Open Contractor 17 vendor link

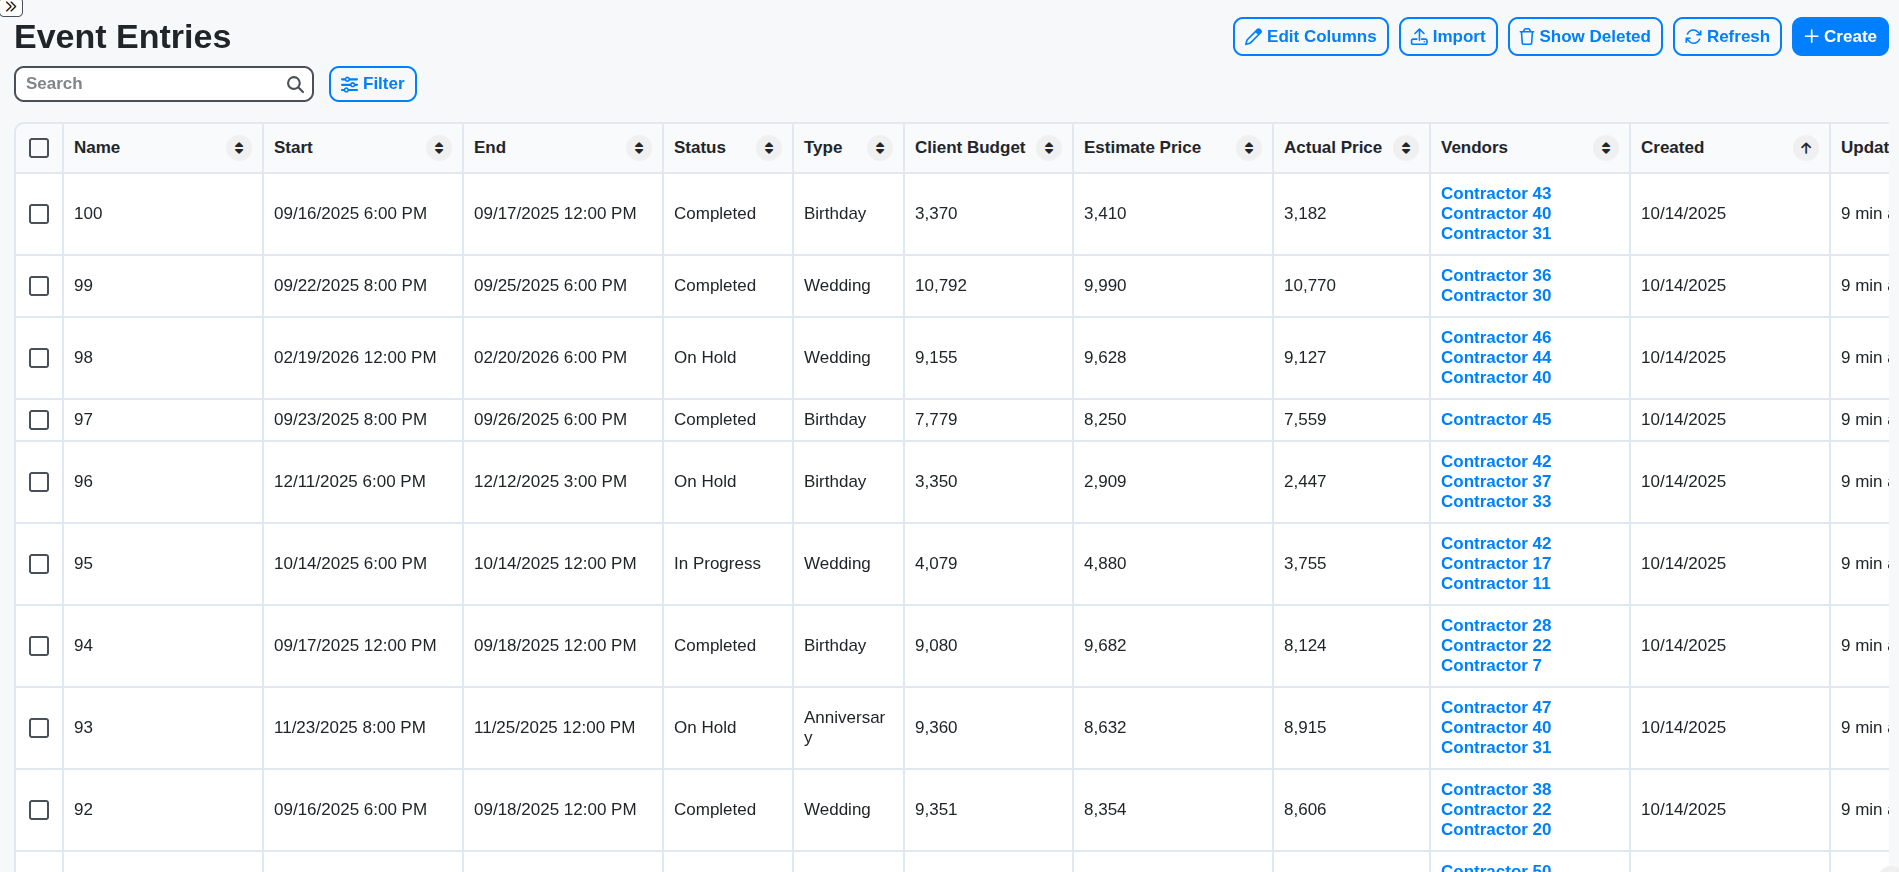coord(1495,563)
